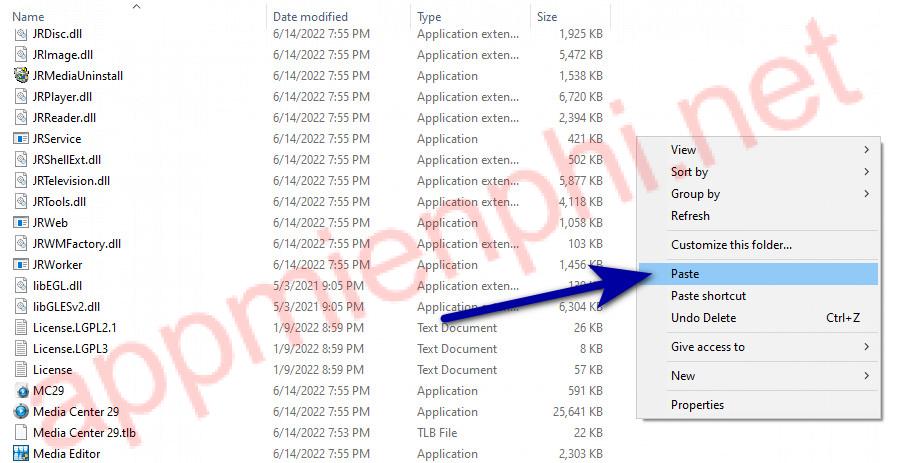Select the file name Media Editor

(x=66, y=454)
